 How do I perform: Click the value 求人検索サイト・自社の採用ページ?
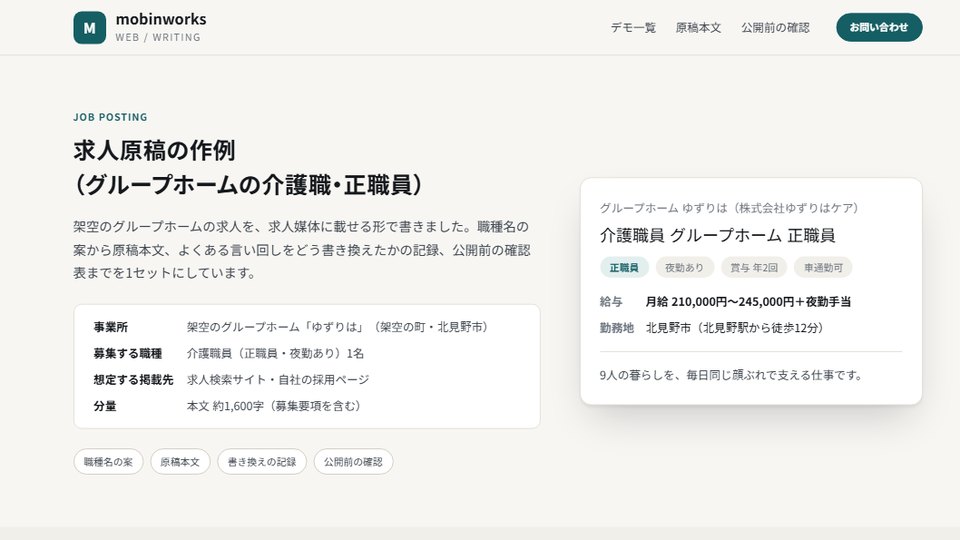click(x=278, y=380)
